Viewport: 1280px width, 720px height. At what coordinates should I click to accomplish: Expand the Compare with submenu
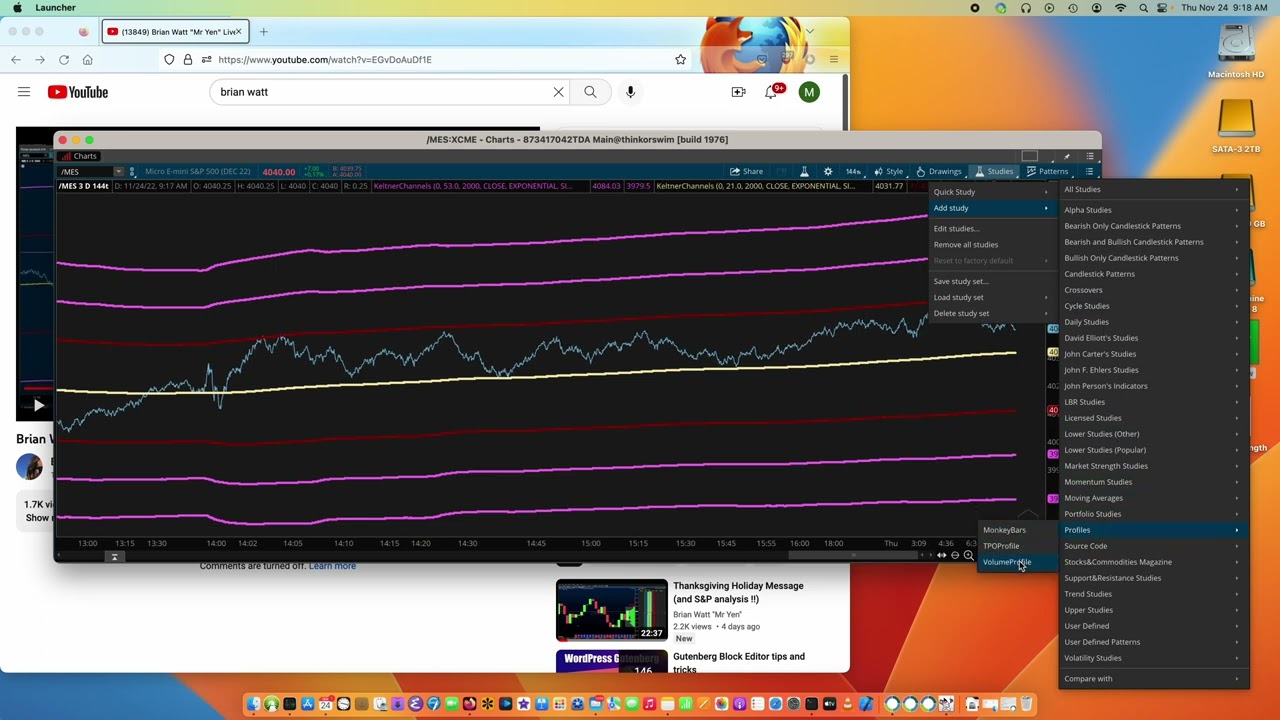(1153, 679)
